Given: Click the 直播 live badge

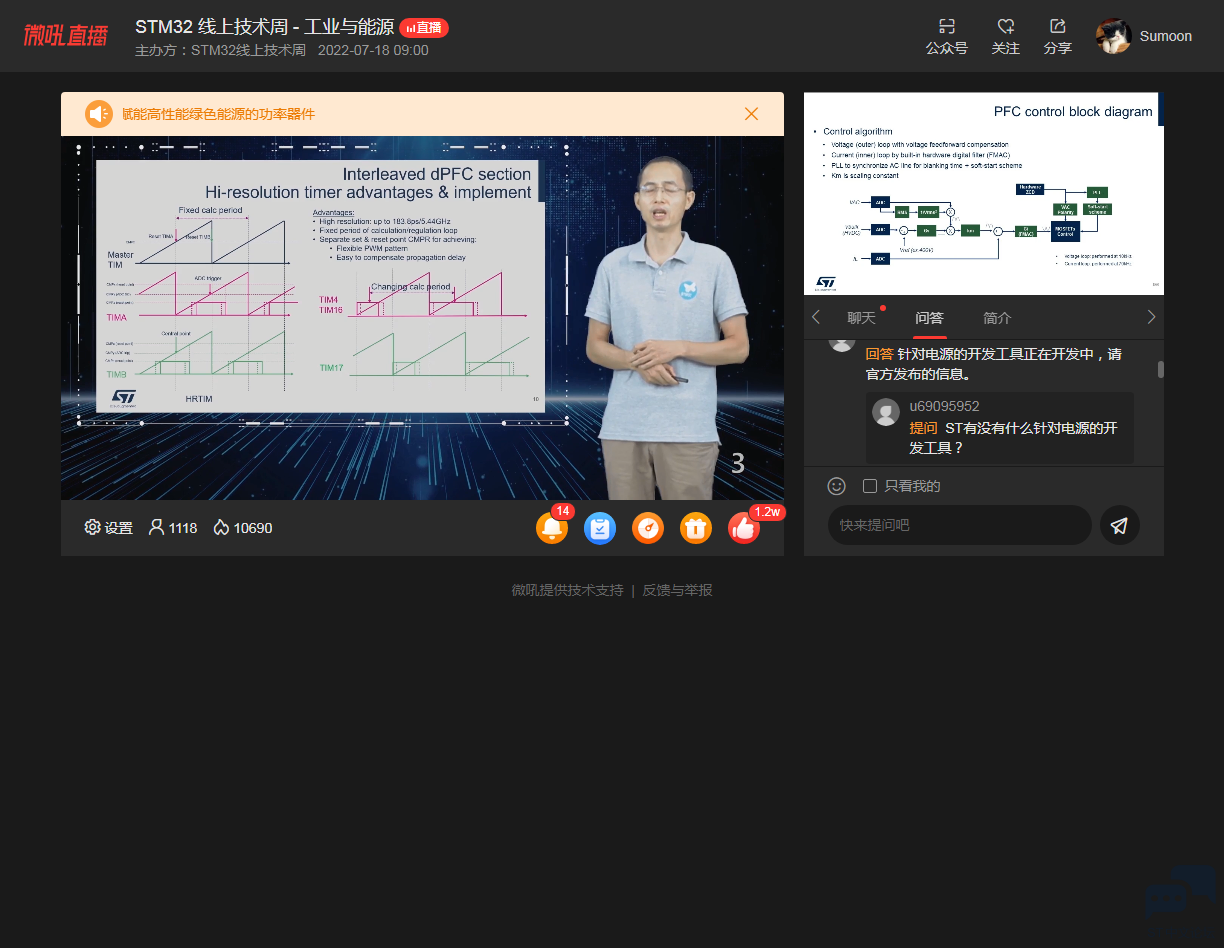Looking at the screenshot, I should 424,28.
